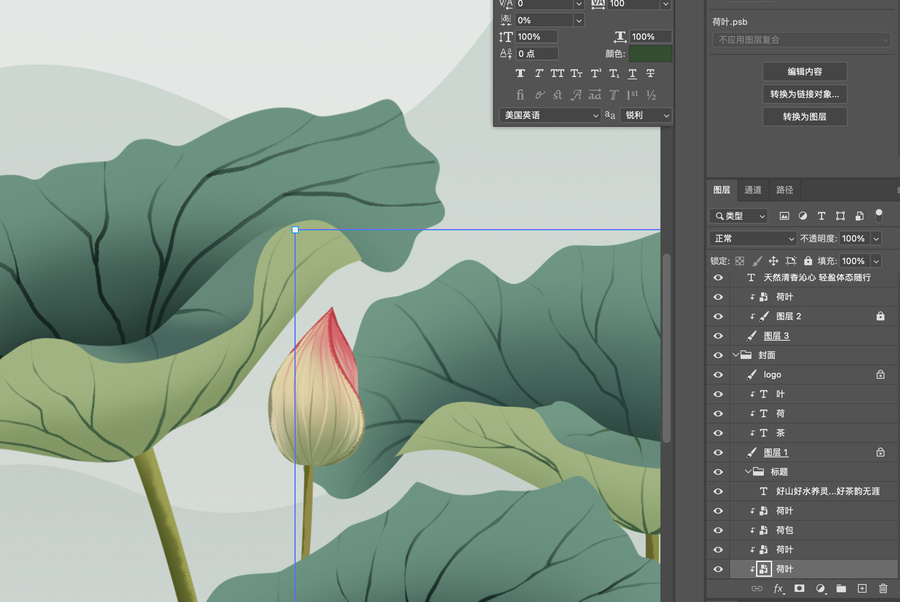Image resolution: width=900 pixels, height=602 pixels.
Task: Hide the 图层 1 layer
Action: pos(718,452)
